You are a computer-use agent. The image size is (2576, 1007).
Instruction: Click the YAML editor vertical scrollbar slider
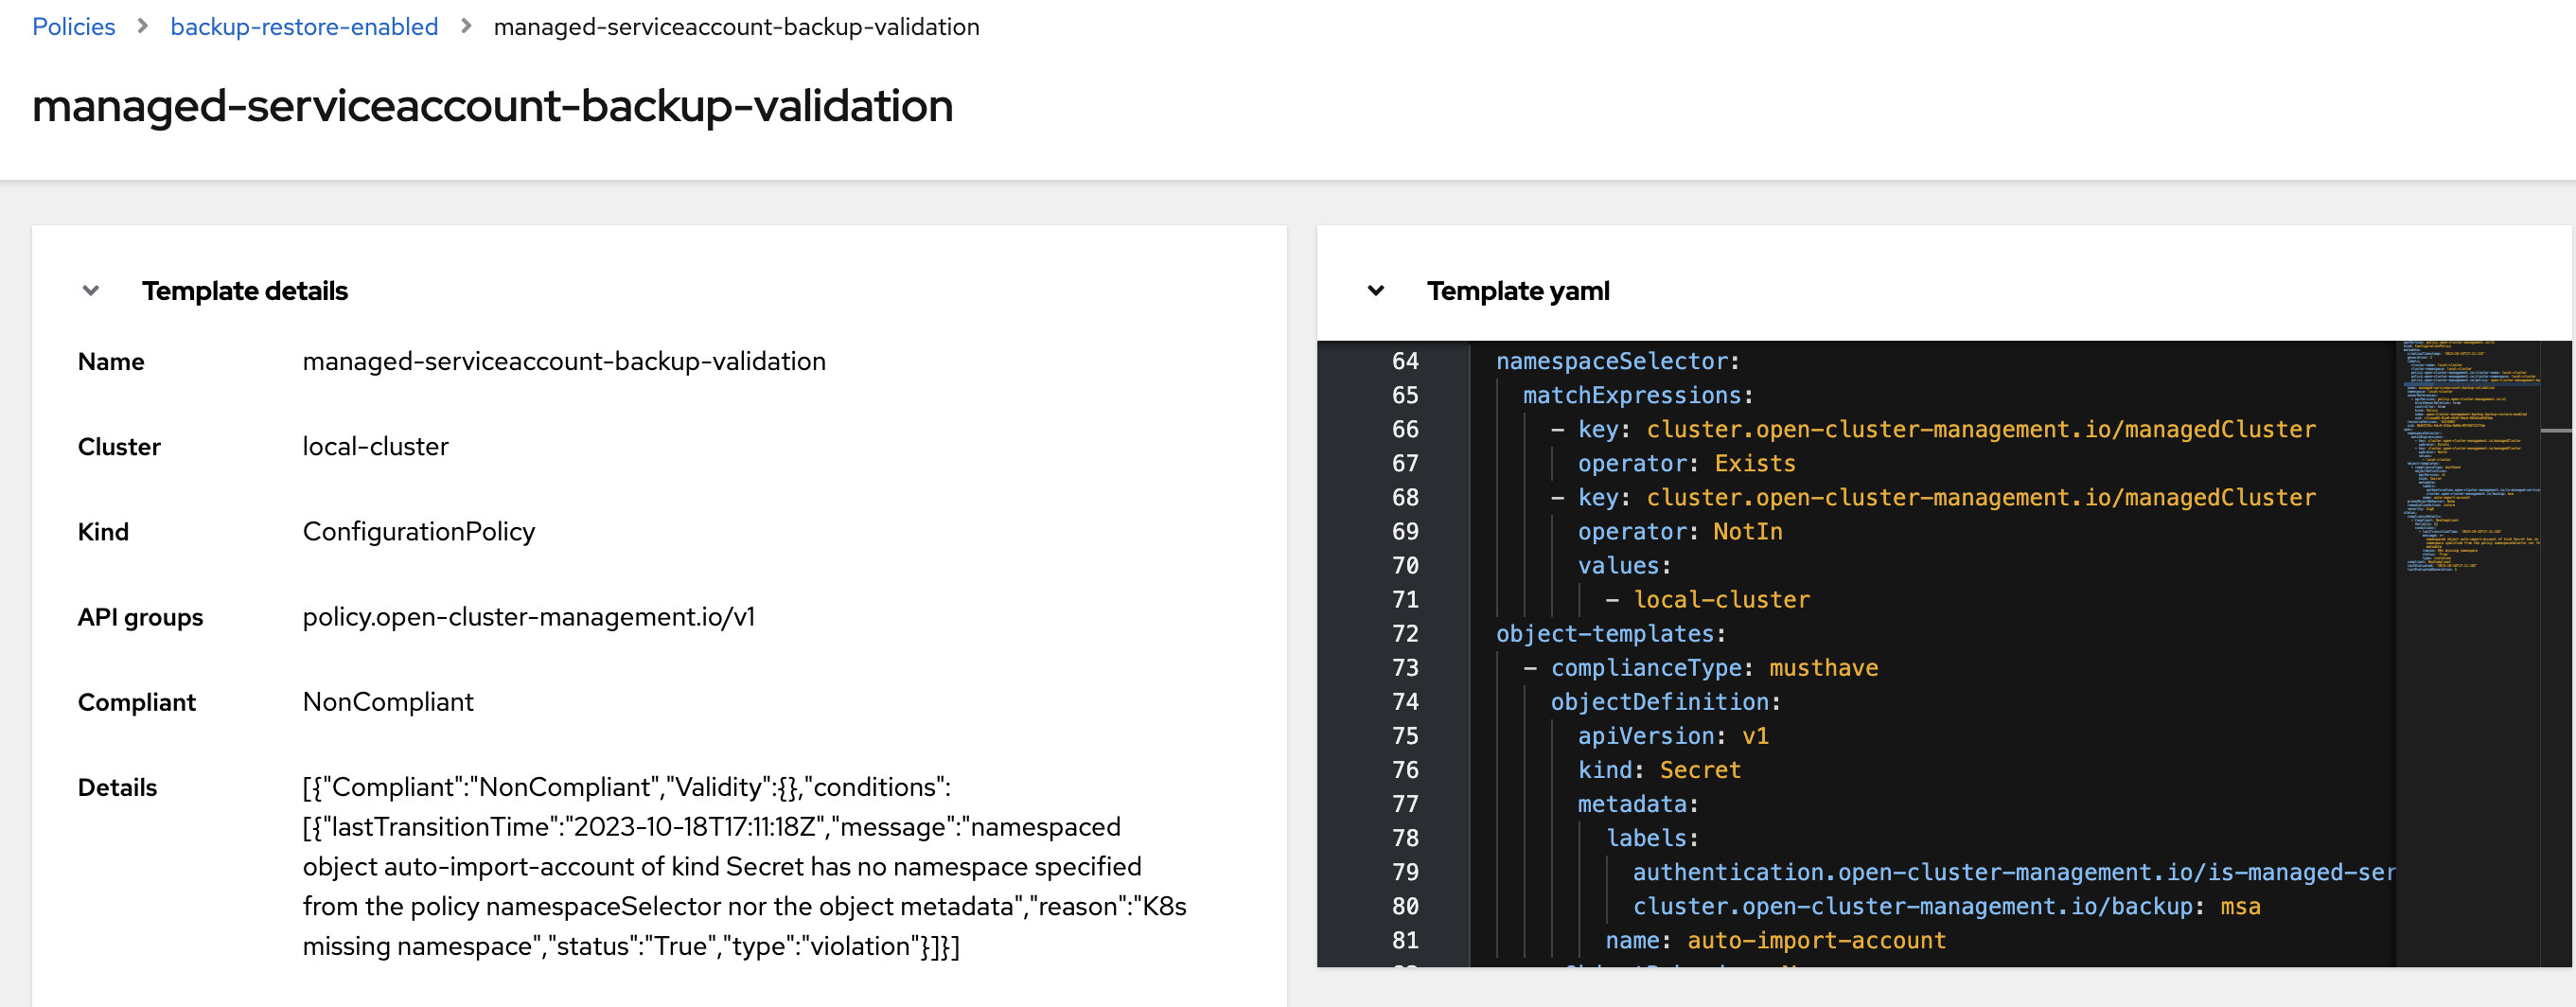(x=2556, y=431)
